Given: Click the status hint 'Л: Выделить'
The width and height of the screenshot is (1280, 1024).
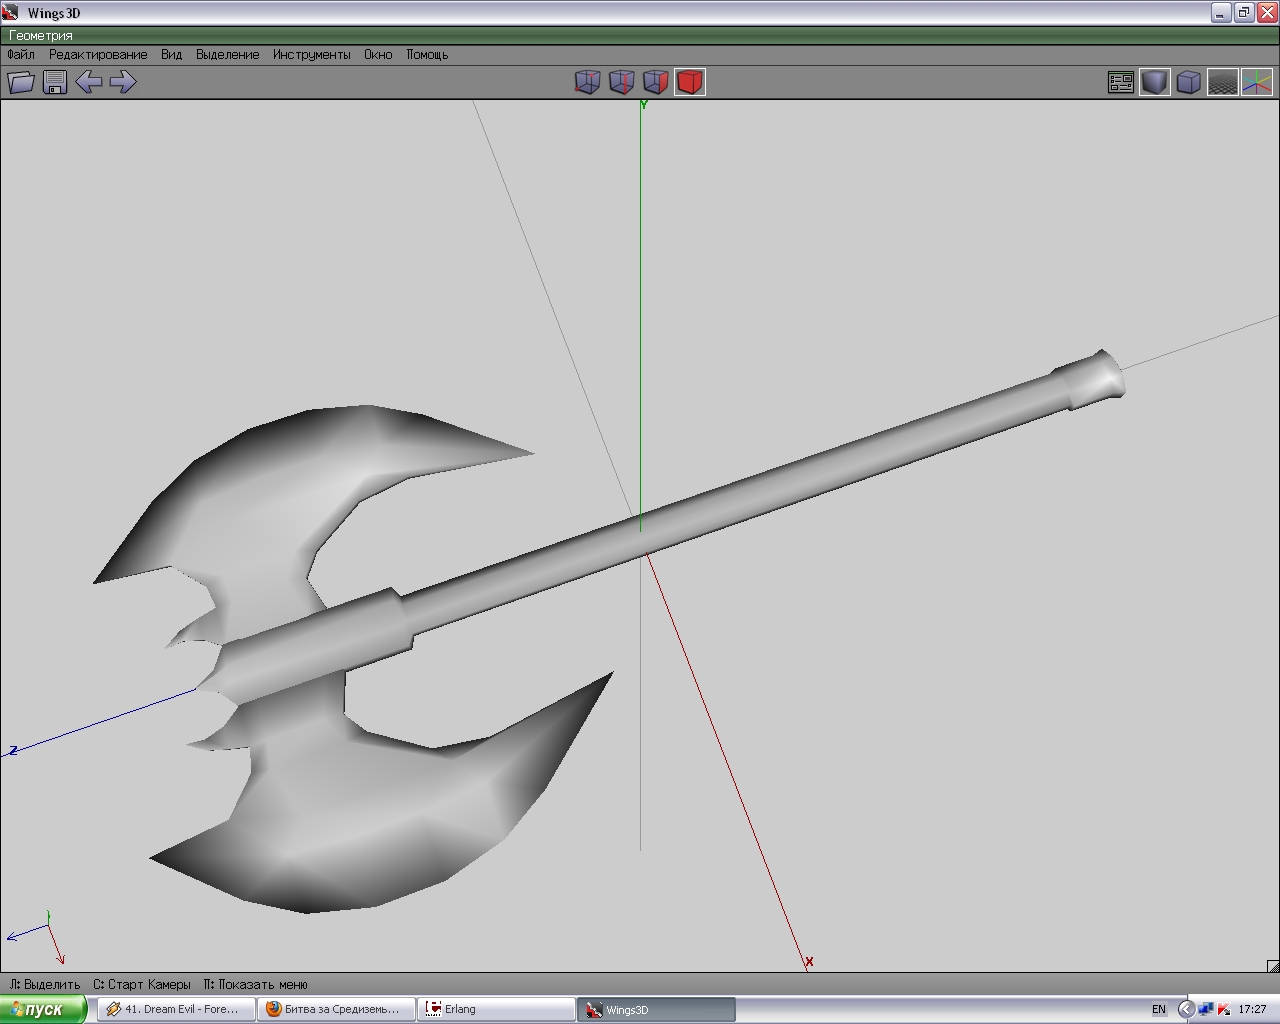Looking at the screenshot, I should coord(45,984).
